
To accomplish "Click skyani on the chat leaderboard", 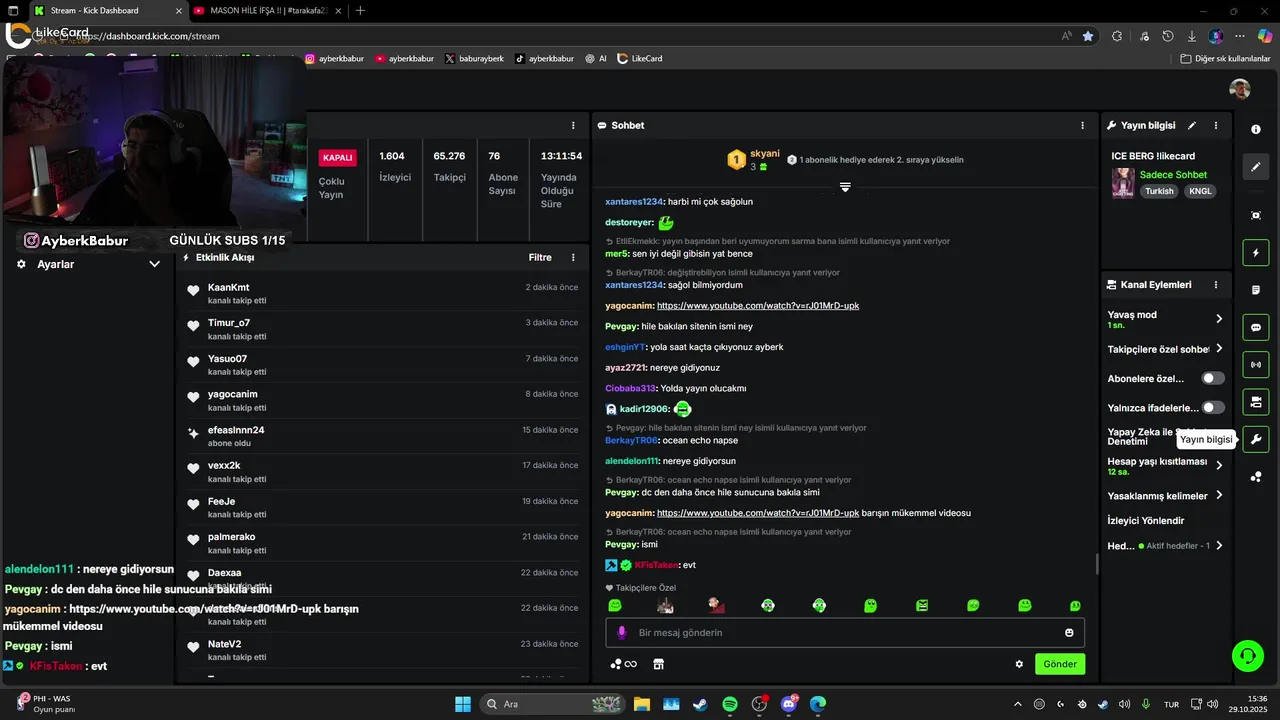I will [x=765, y=153].
